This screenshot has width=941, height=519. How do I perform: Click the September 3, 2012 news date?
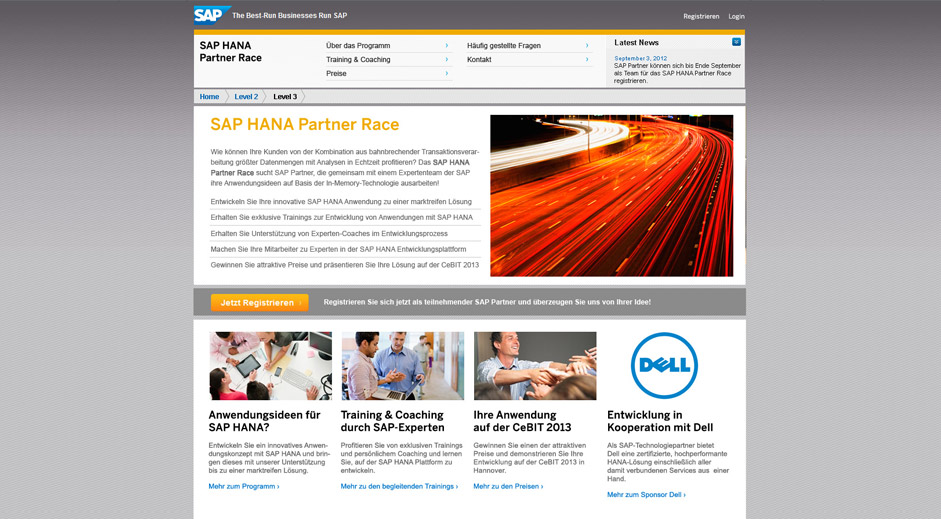(640, 58)
